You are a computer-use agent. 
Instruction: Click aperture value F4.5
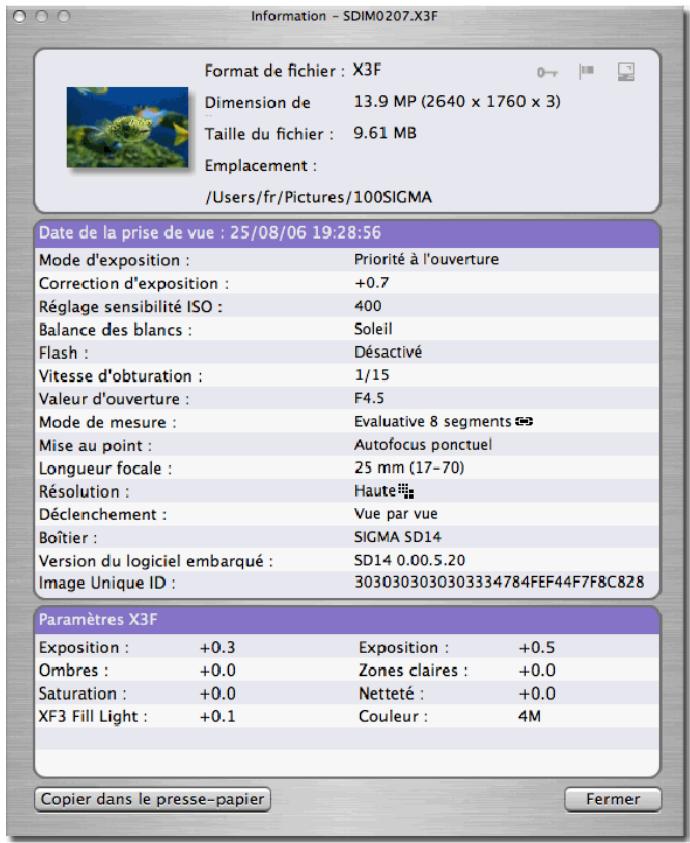[369, 398]
